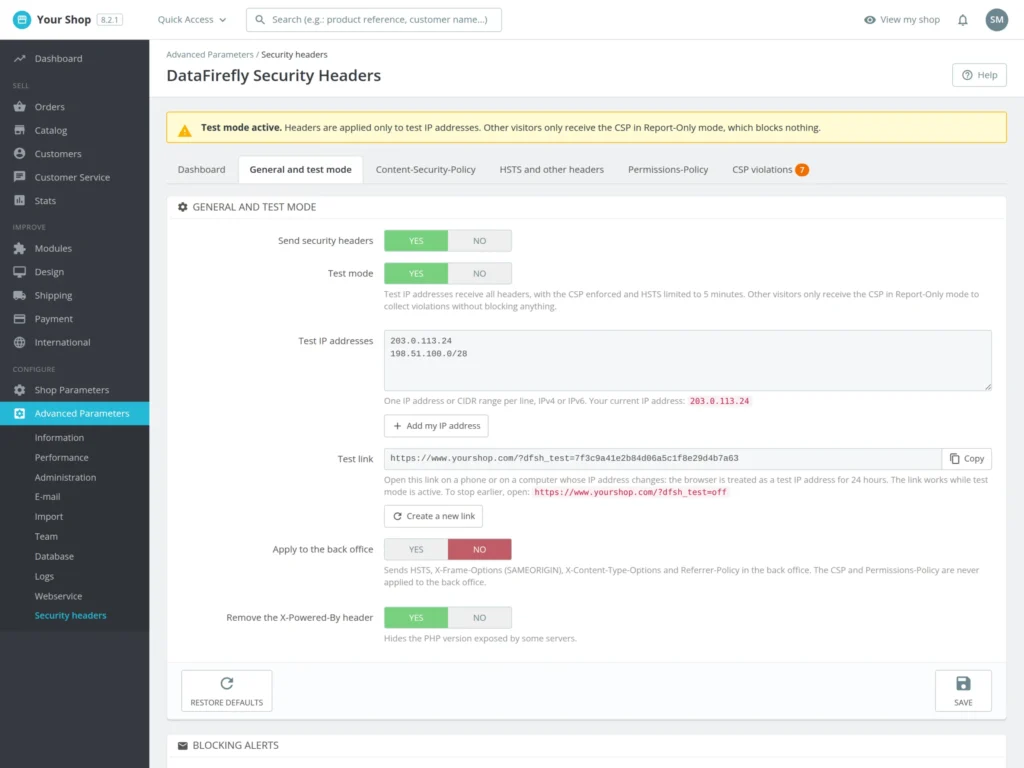Viewport: 1024px width, 768px height.
Task: Copy the test link
Action: (967, 458)
